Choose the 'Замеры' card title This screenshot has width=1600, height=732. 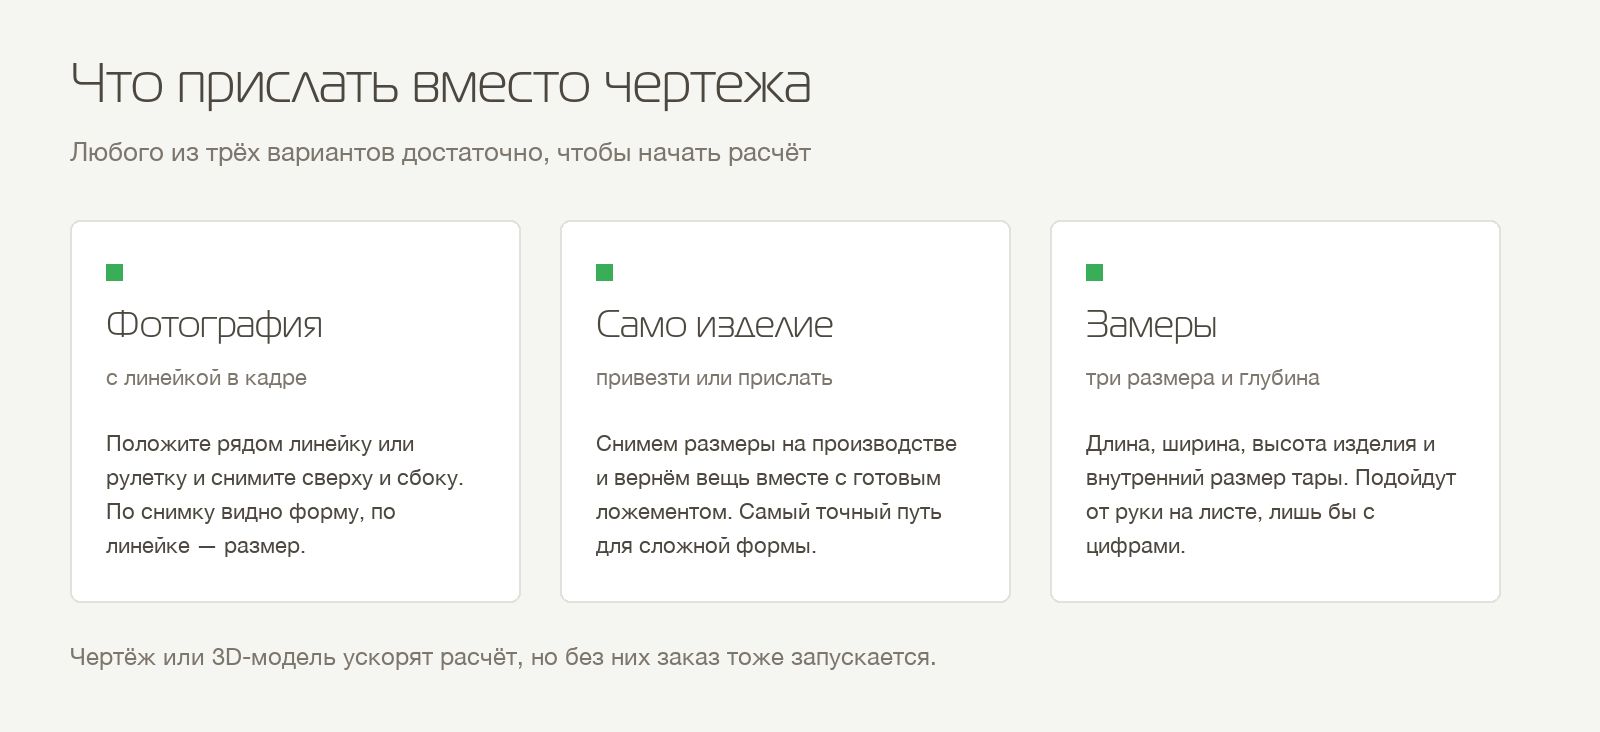(x=1151, y=325)
